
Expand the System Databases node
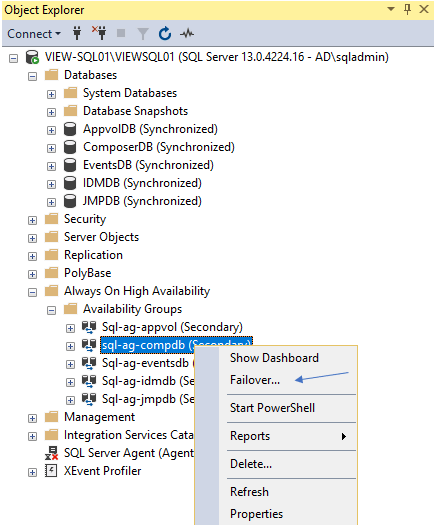pos(51,94)
